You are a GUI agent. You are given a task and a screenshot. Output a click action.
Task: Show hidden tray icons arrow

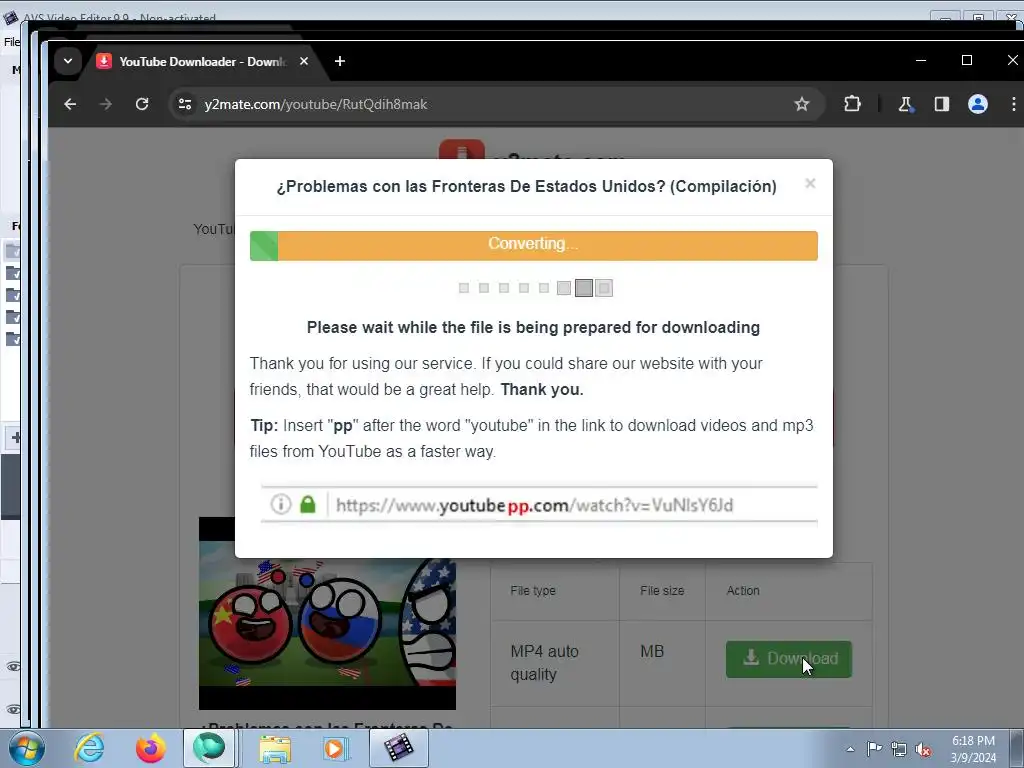(x=850, y=750)
